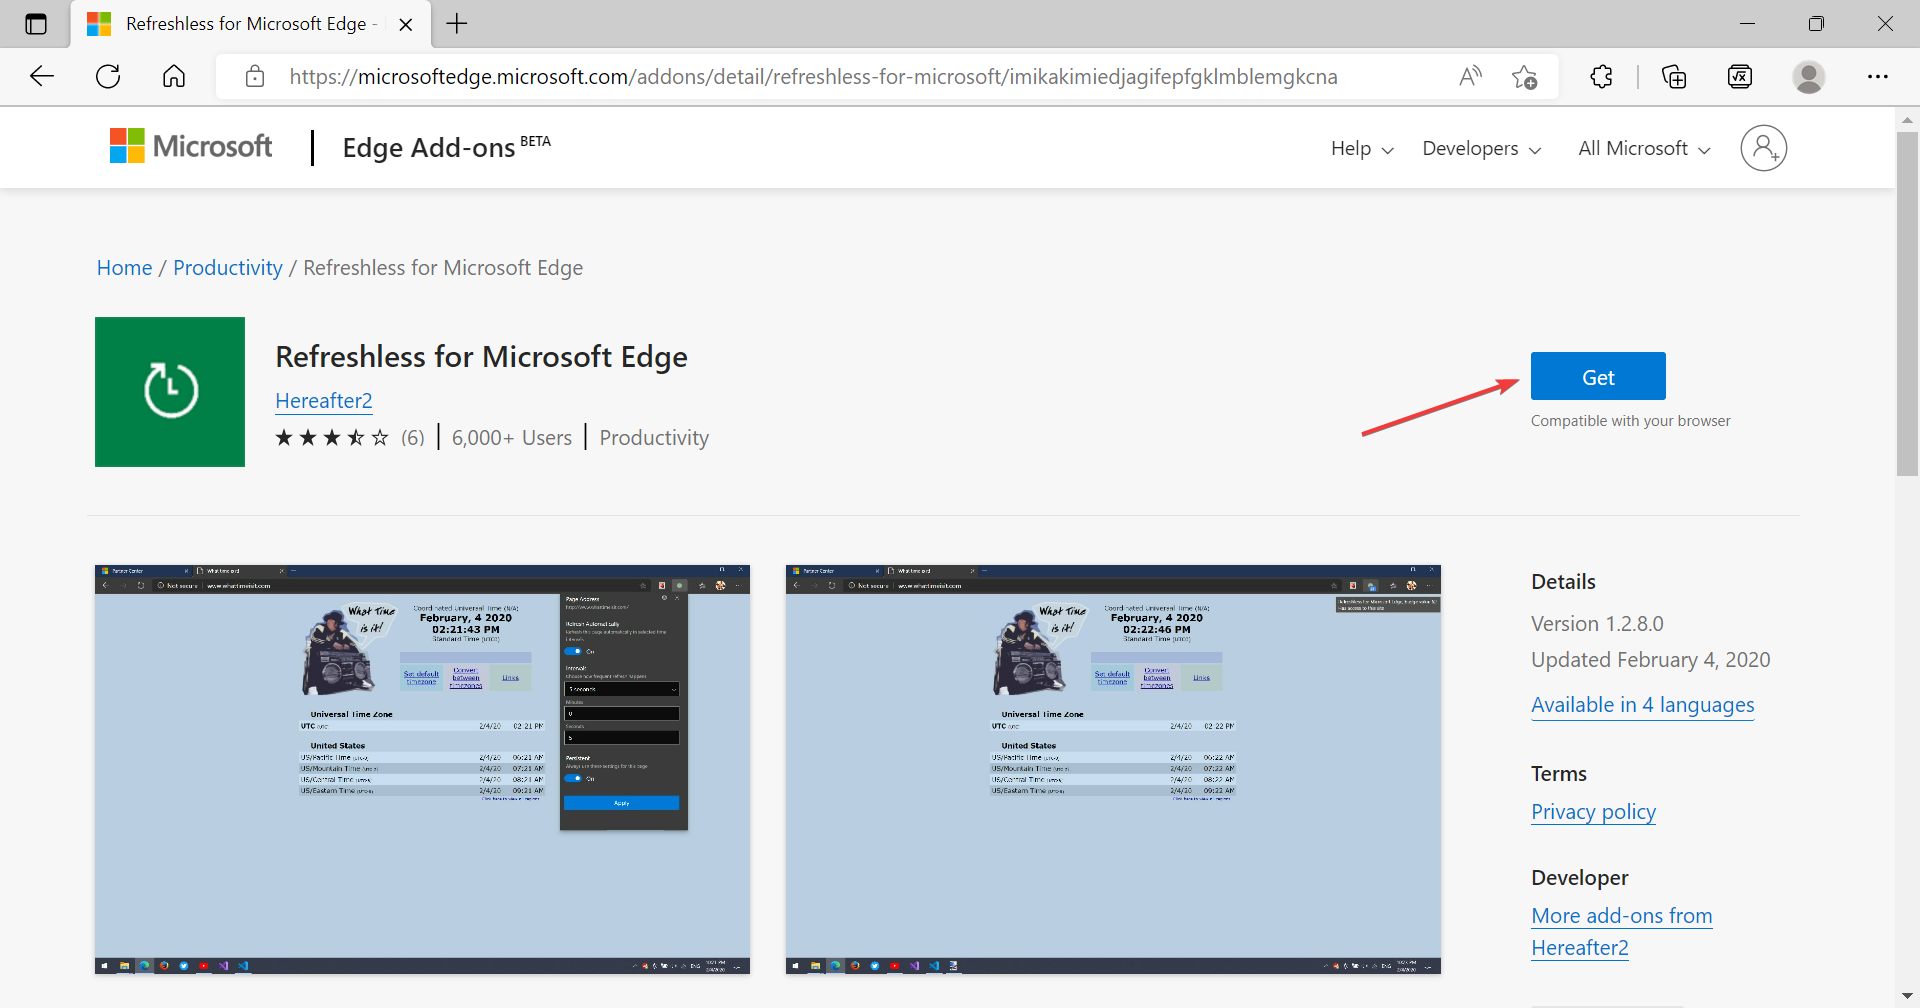
Task: Click the Microsoft logo
Action: (190, 146)
